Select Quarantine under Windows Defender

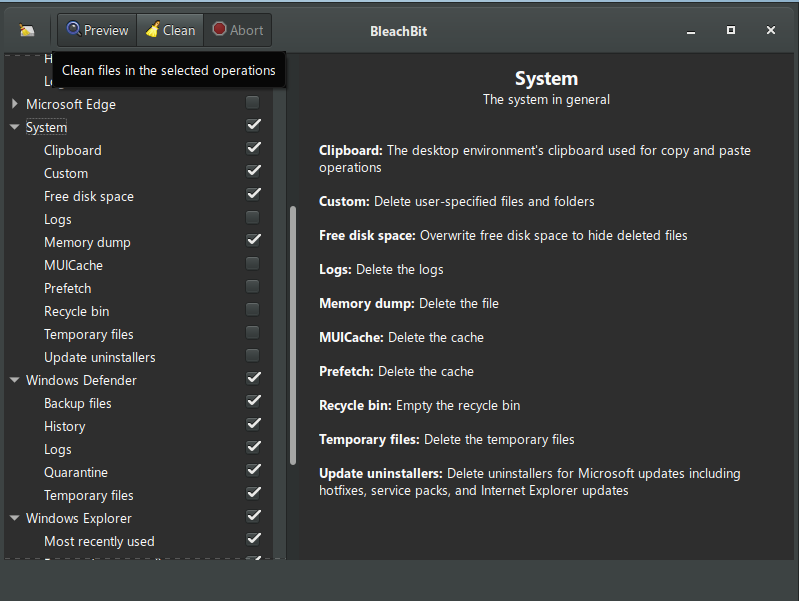[x=76, y=472]
